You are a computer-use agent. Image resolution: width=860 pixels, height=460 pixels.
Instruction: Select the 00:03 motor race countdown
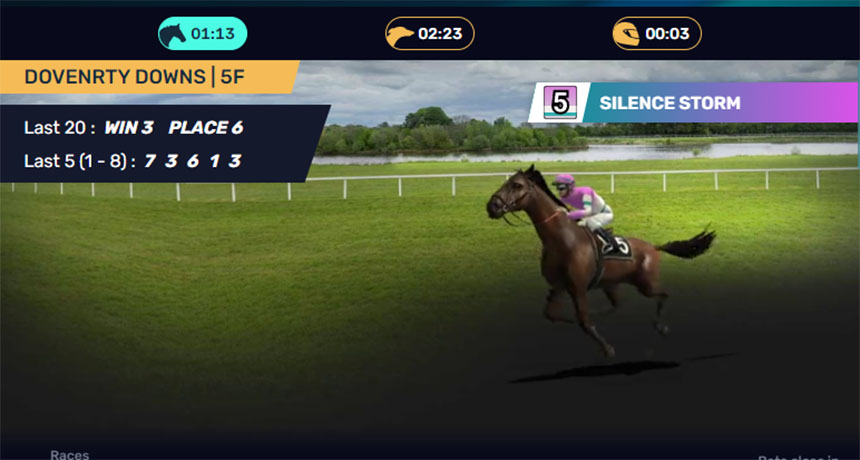tap(667, 34)
